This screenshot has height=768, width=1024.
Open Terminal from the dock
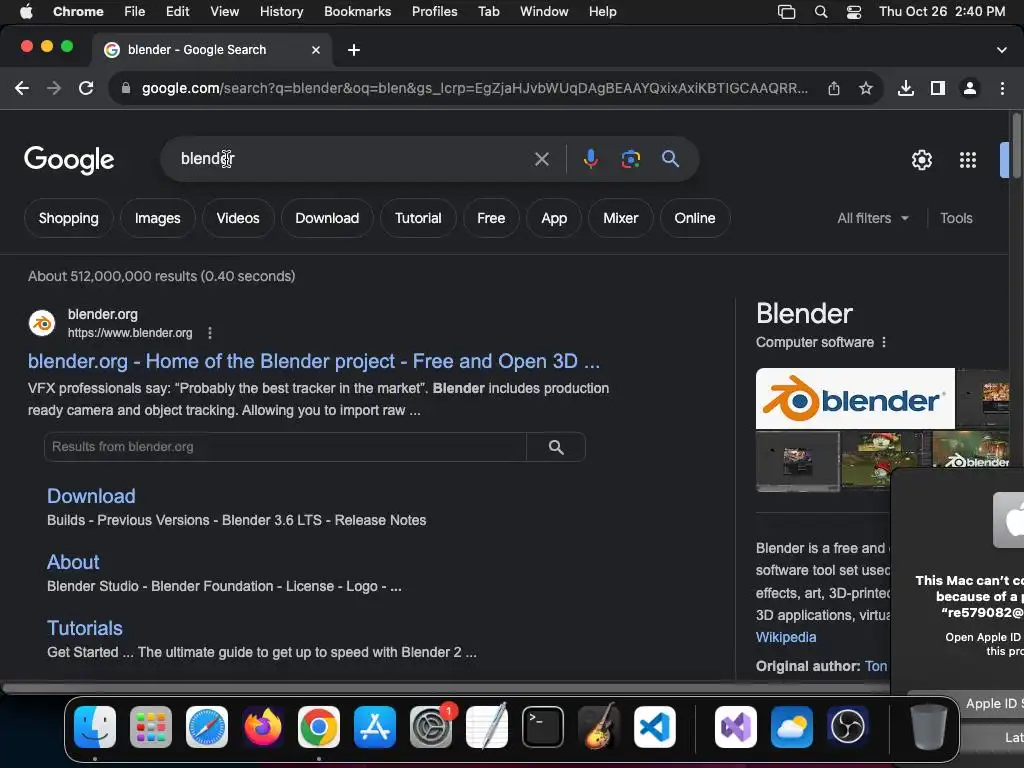coord(543,727)
